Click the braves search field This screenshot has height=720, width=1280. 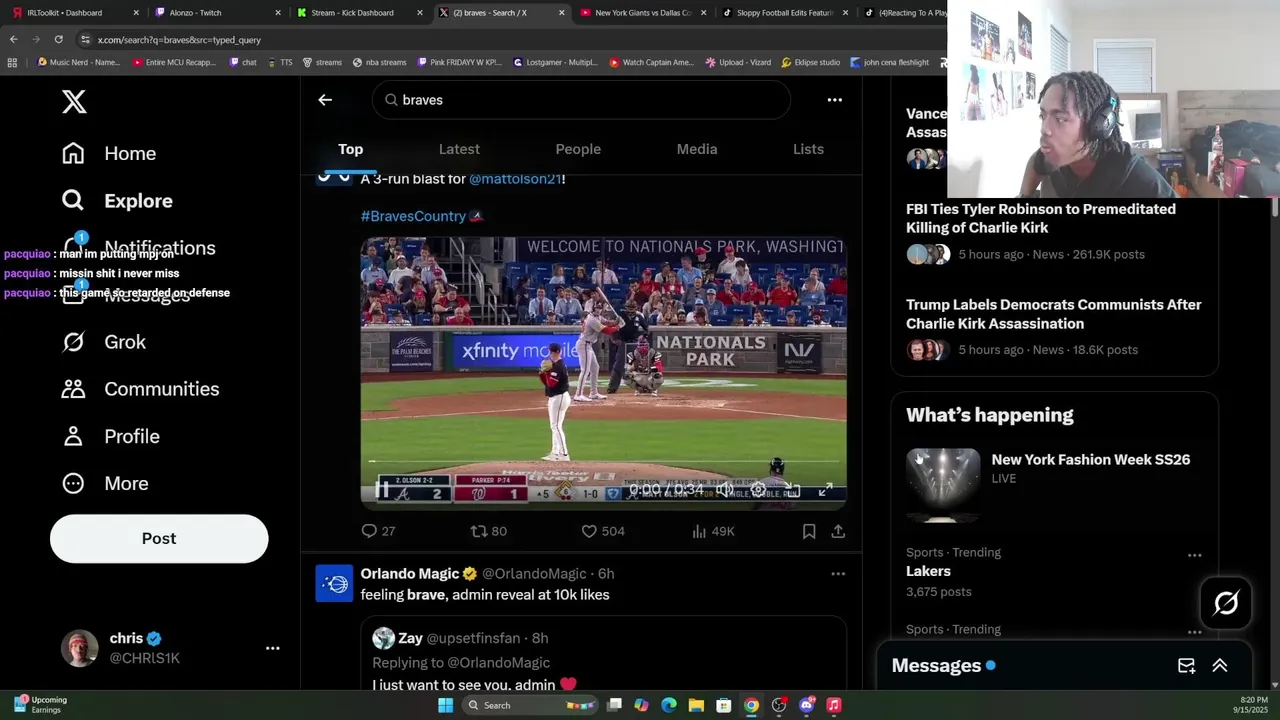[x=581, y=100]
